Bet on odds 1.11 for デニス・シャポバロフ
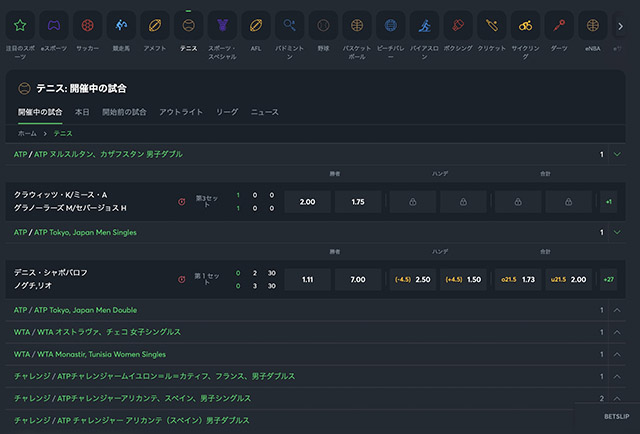Screen dimensions: 640x434 (307, 280)
